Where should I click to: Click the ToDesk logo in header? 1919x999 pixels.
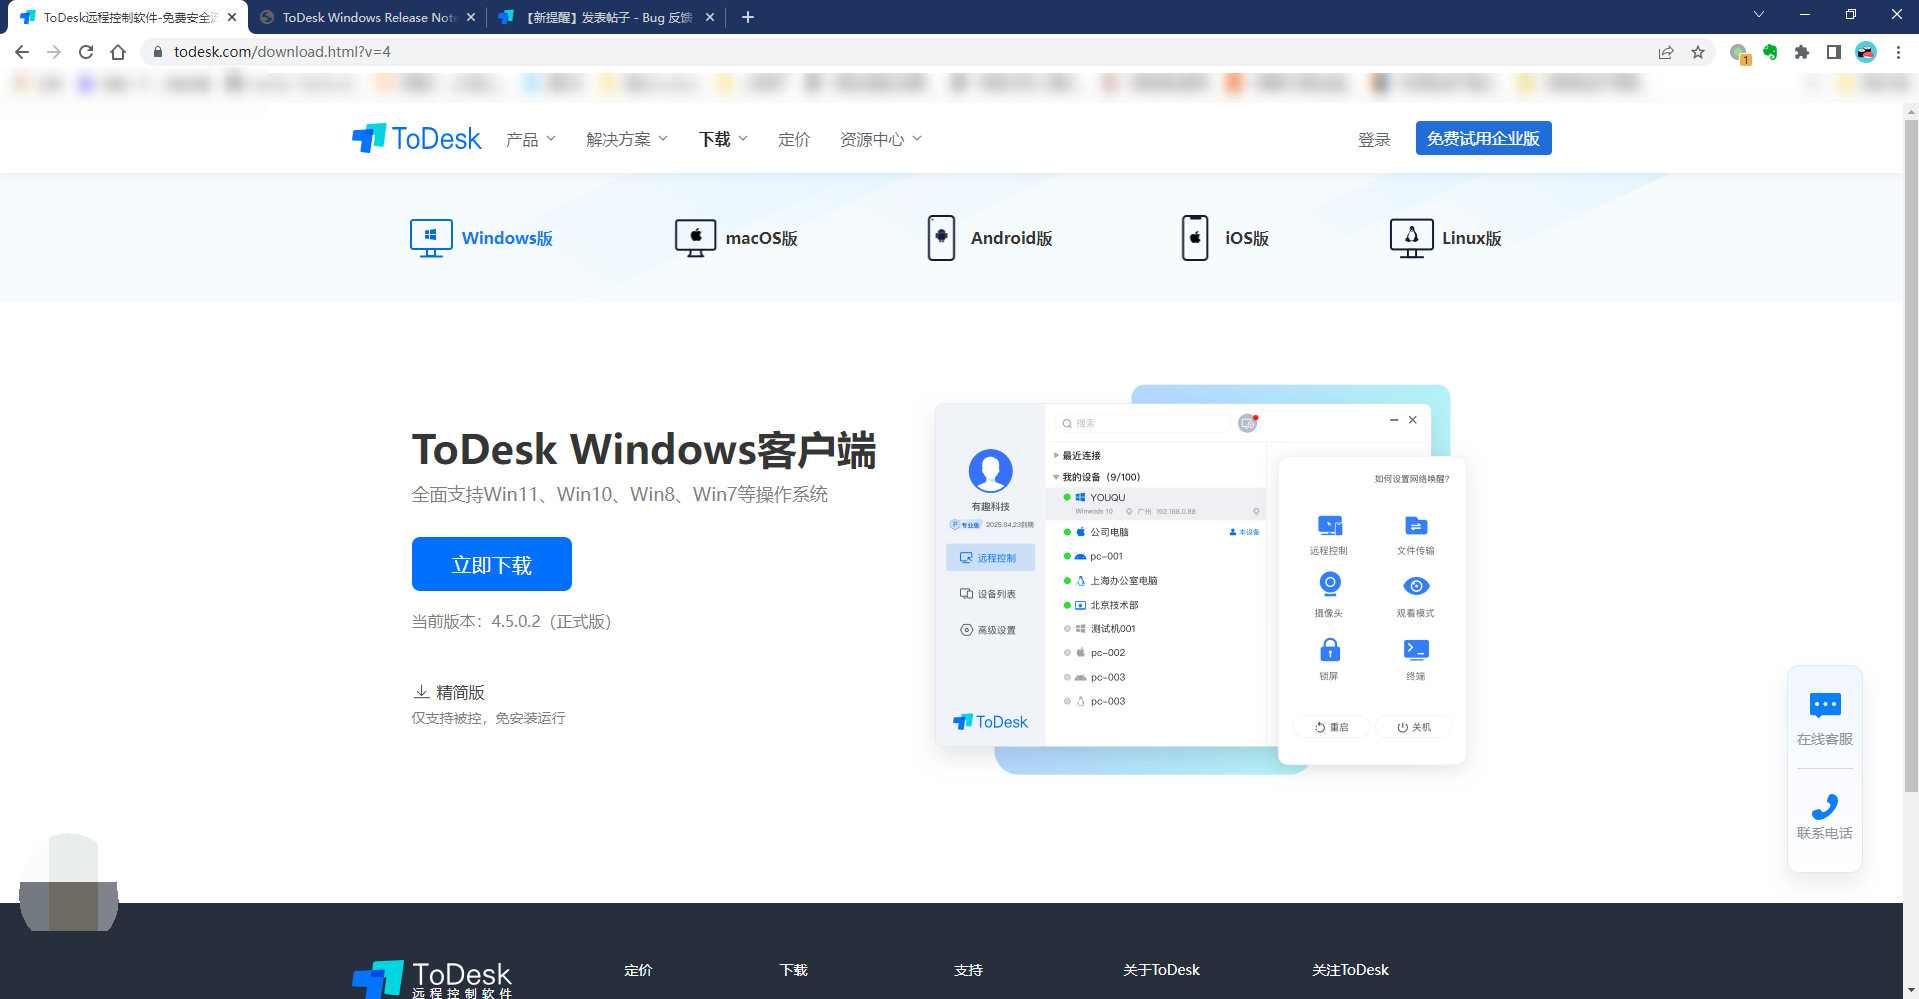point(416,138)
